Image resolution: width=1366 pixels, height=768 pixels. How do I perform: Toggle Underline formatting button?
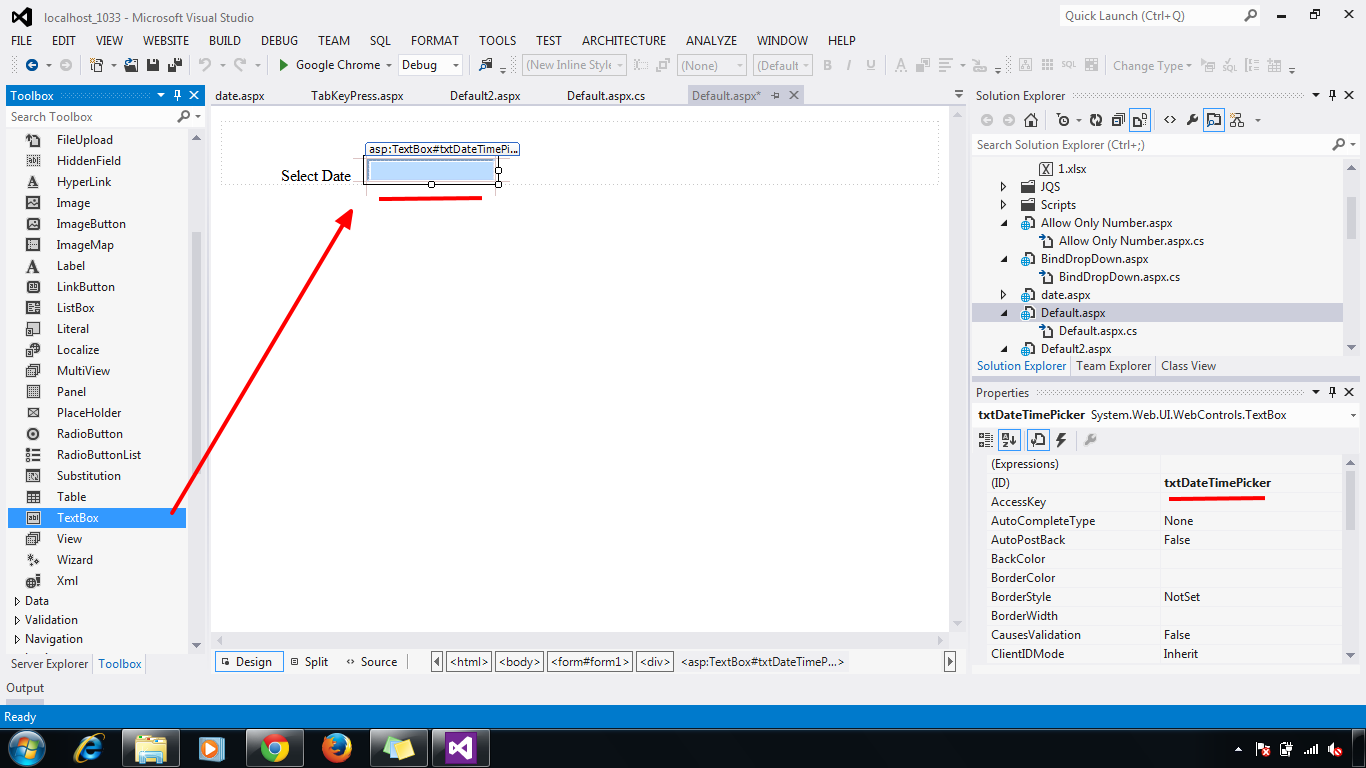871,65
